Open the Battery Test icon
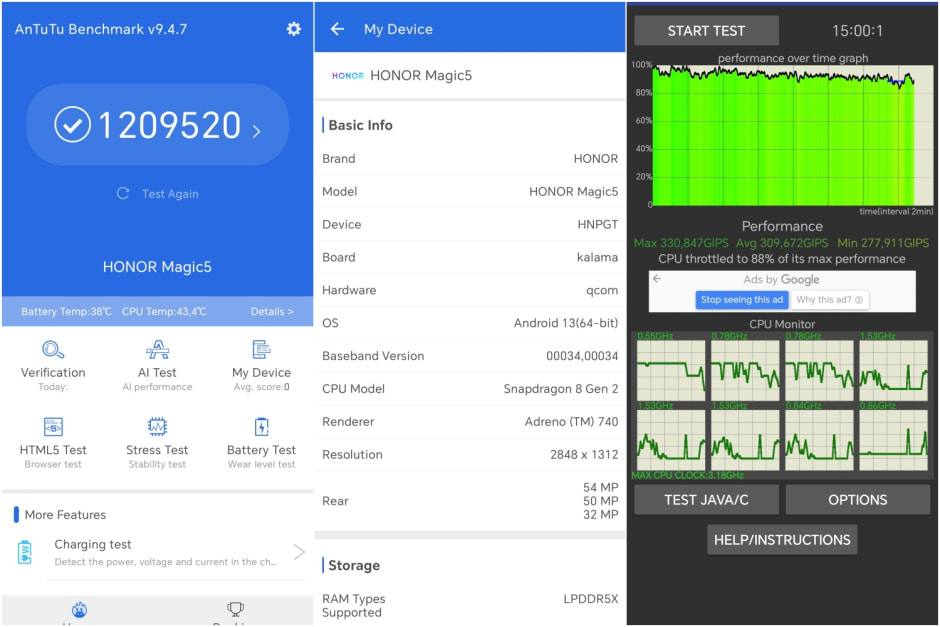The height and width of the screenshot is (627, 940). pyautogui.click(x=261, y=427)
